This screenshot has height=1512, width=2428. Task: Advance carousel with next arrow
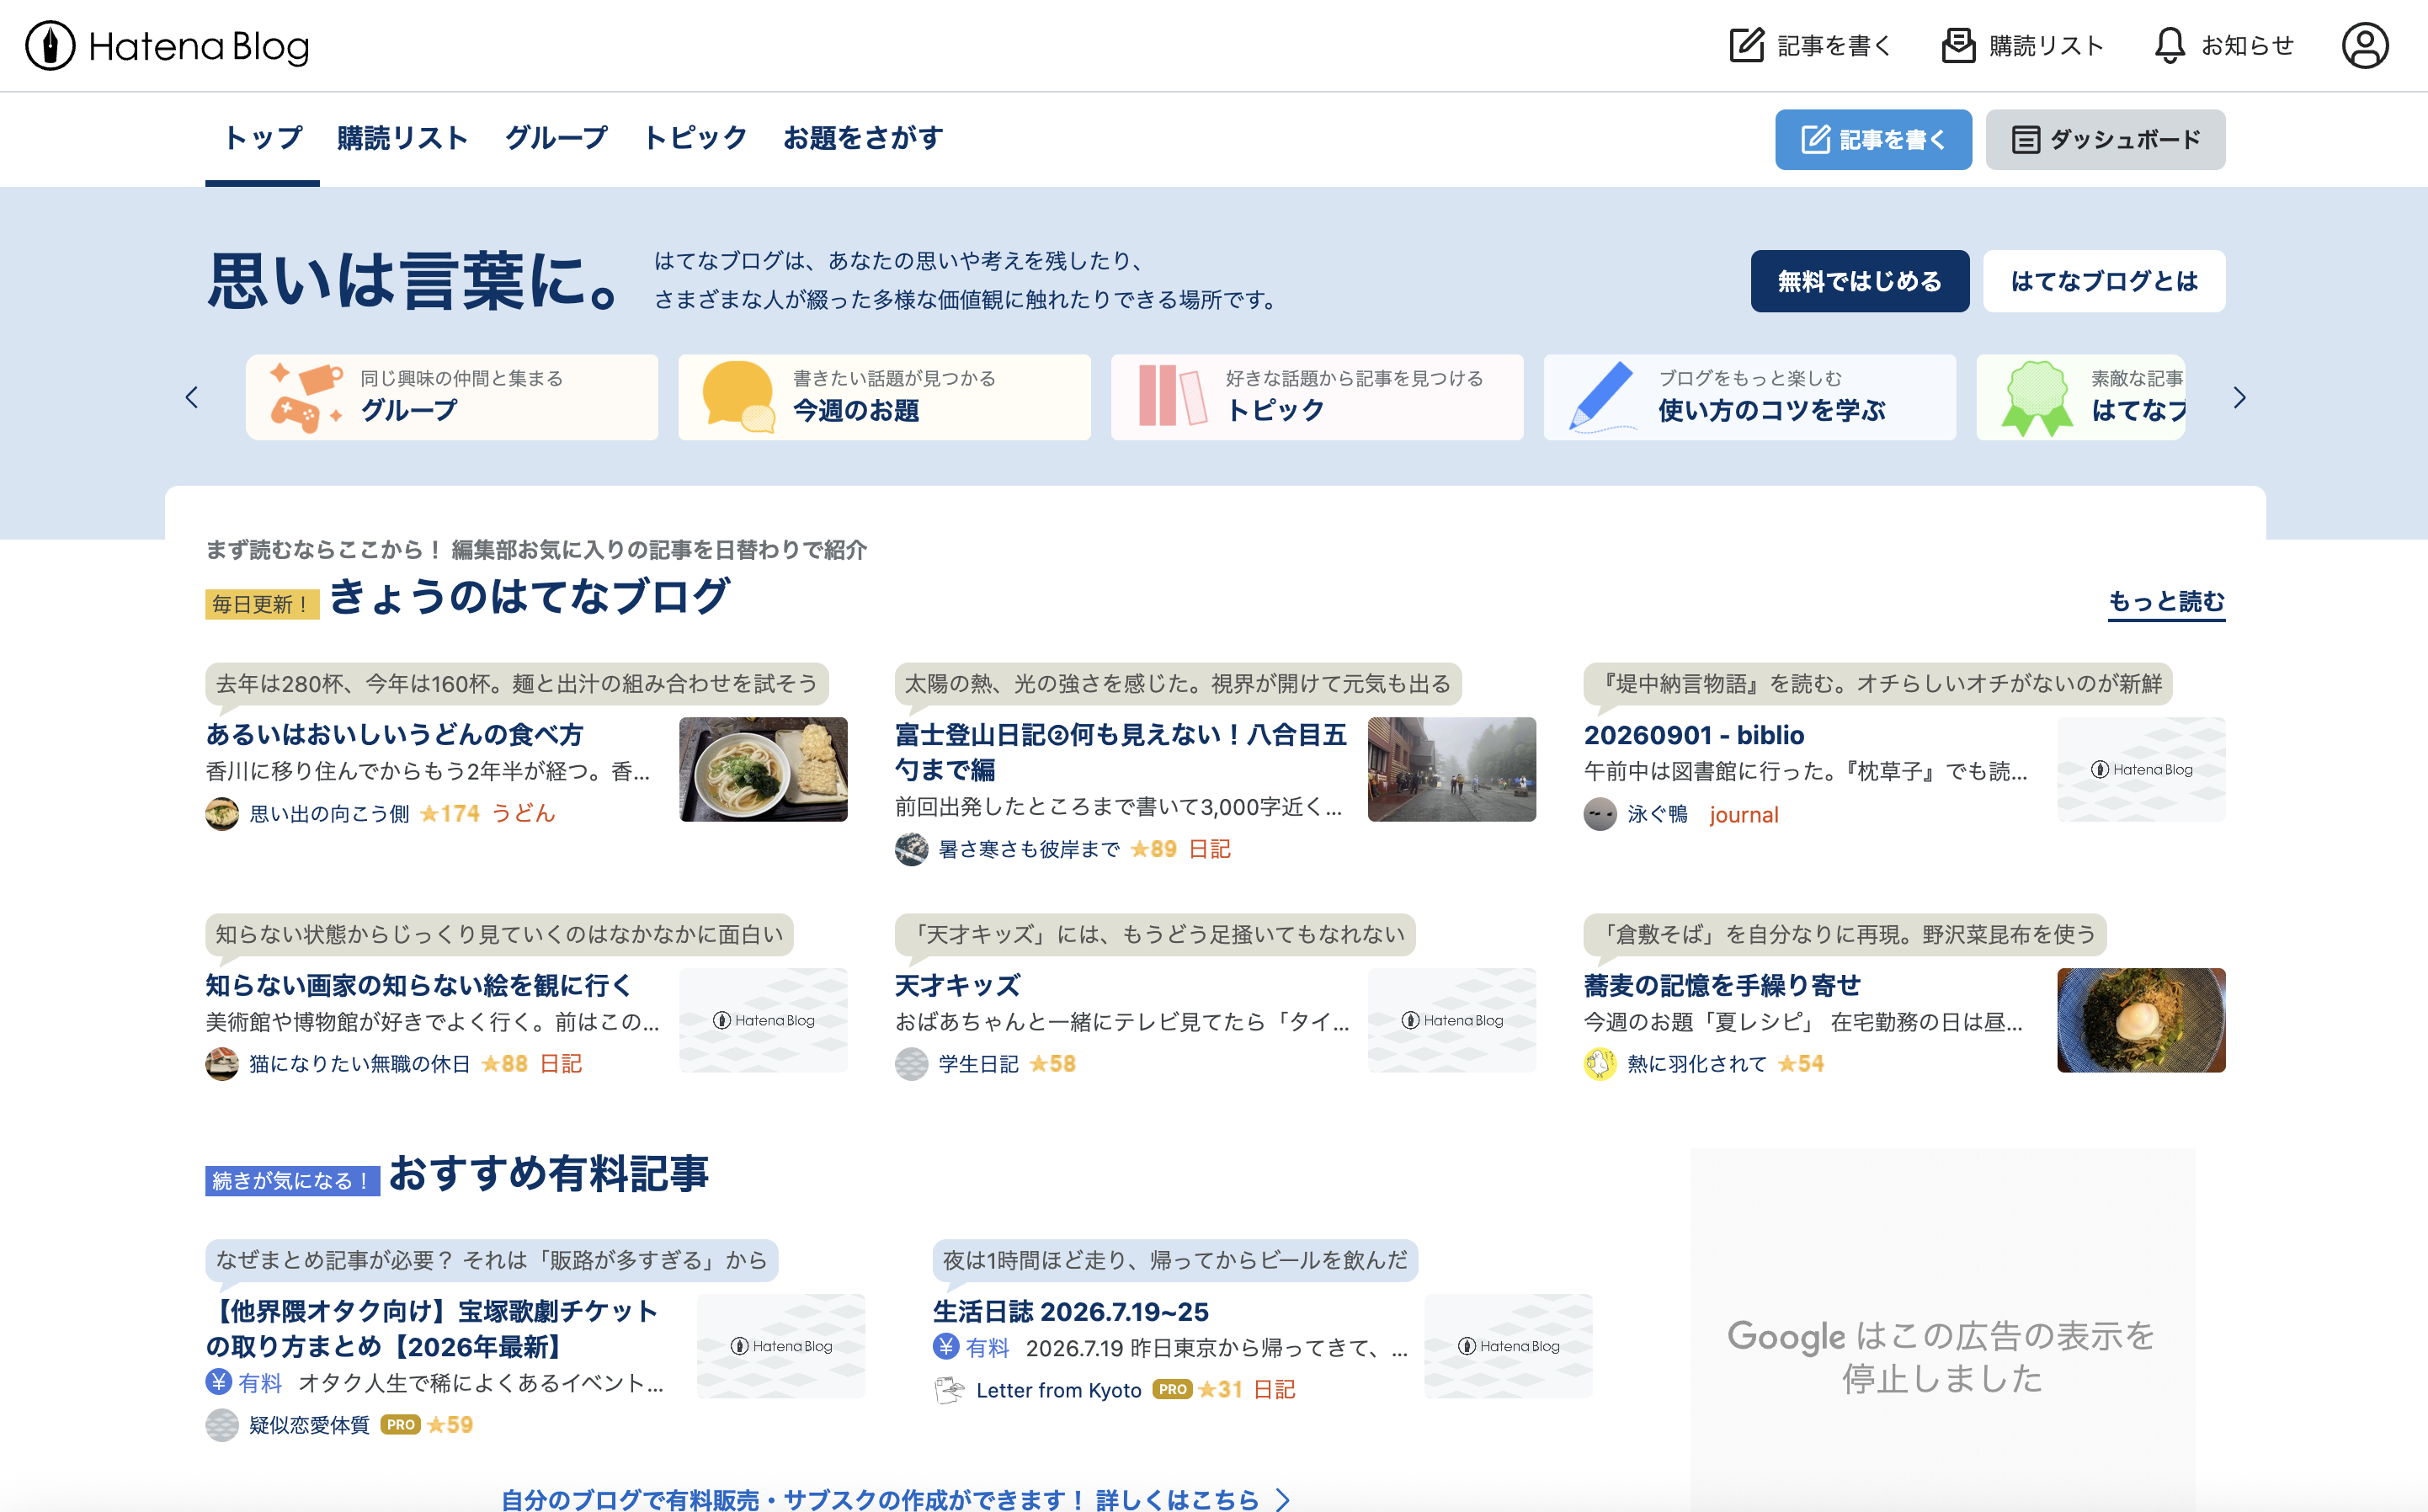point(2240,398)
